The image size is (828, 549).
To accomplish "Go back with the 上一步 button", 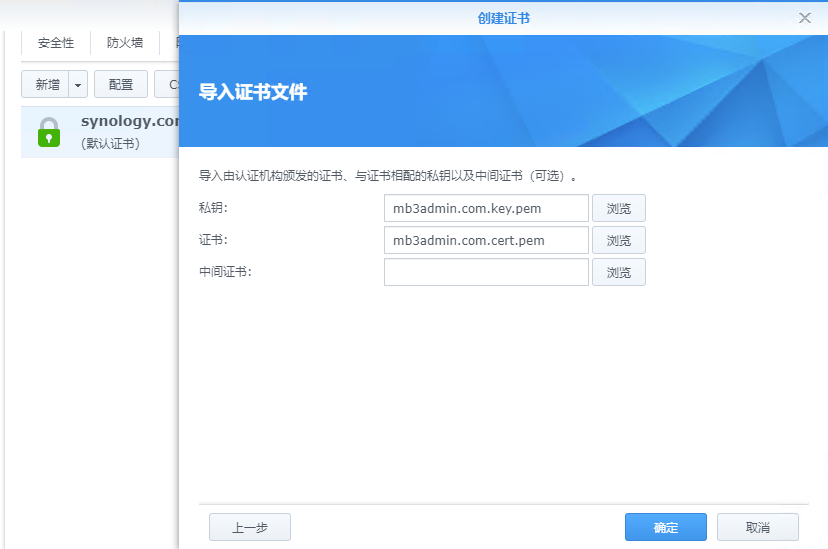I will click(x=250, y=527).
